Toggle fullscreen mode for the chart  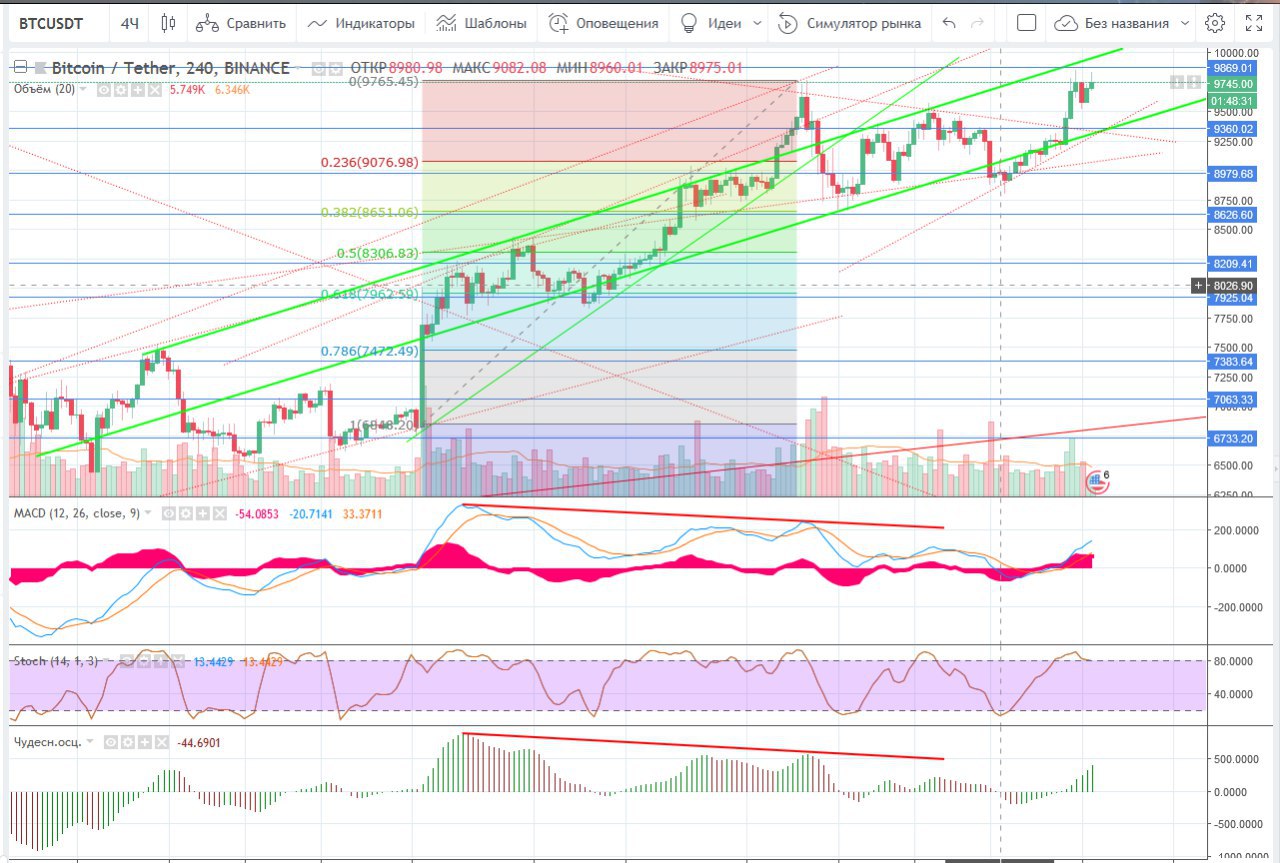(1254, 22)
